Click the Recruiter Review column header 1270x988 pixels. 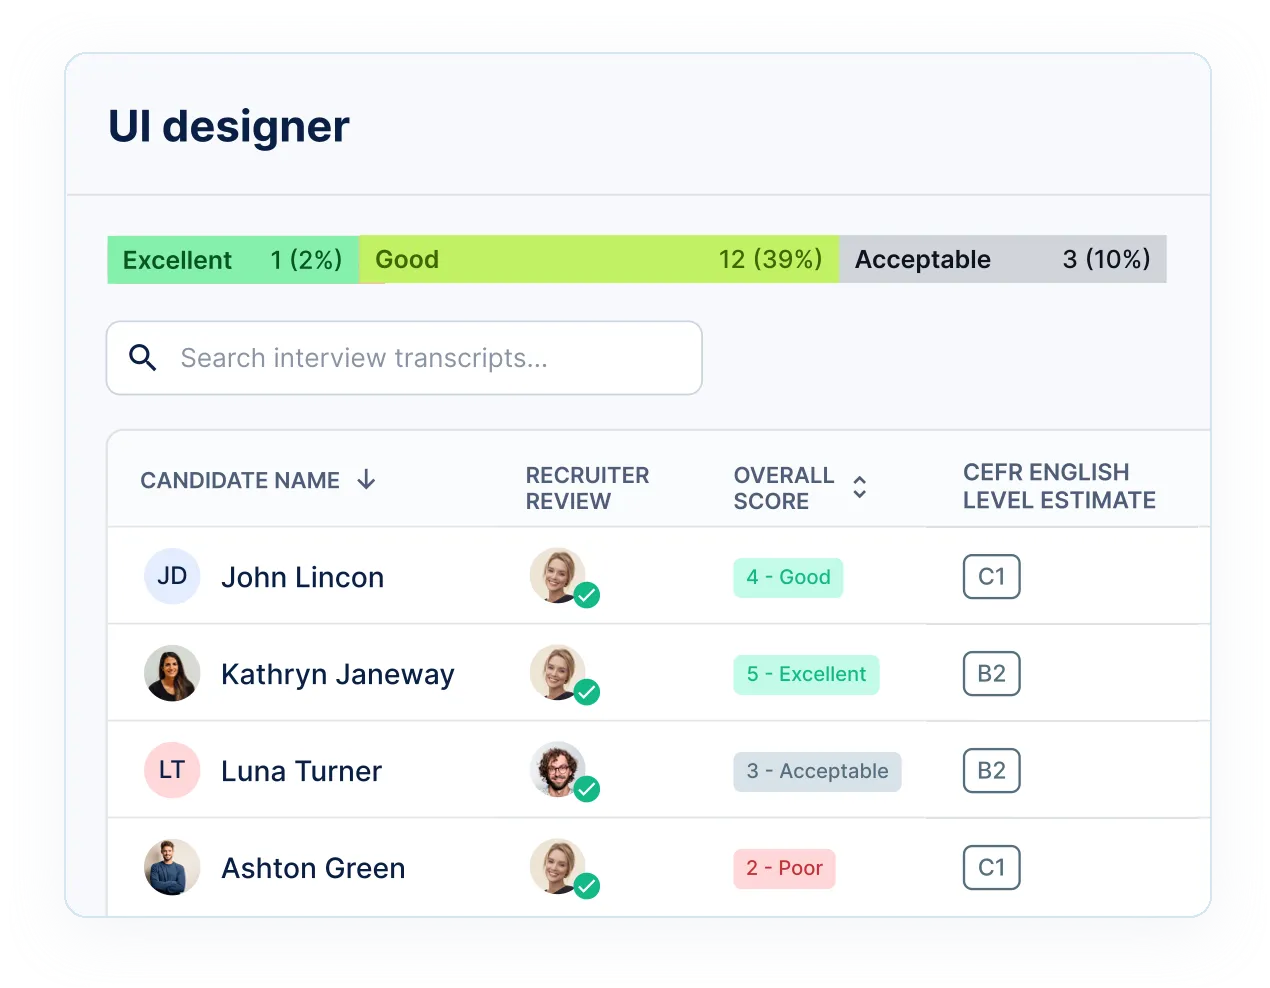(588, 488)
